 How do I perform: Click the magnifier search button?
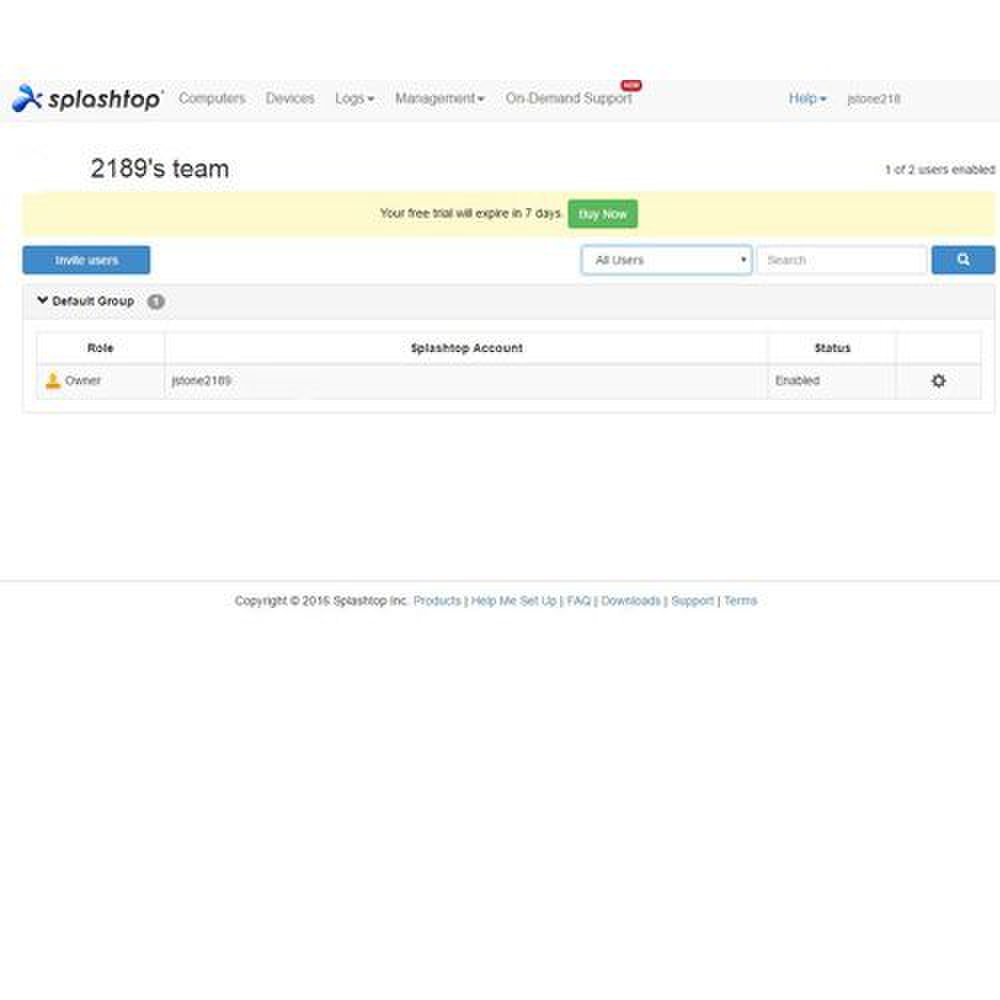[x=963, y=260]
